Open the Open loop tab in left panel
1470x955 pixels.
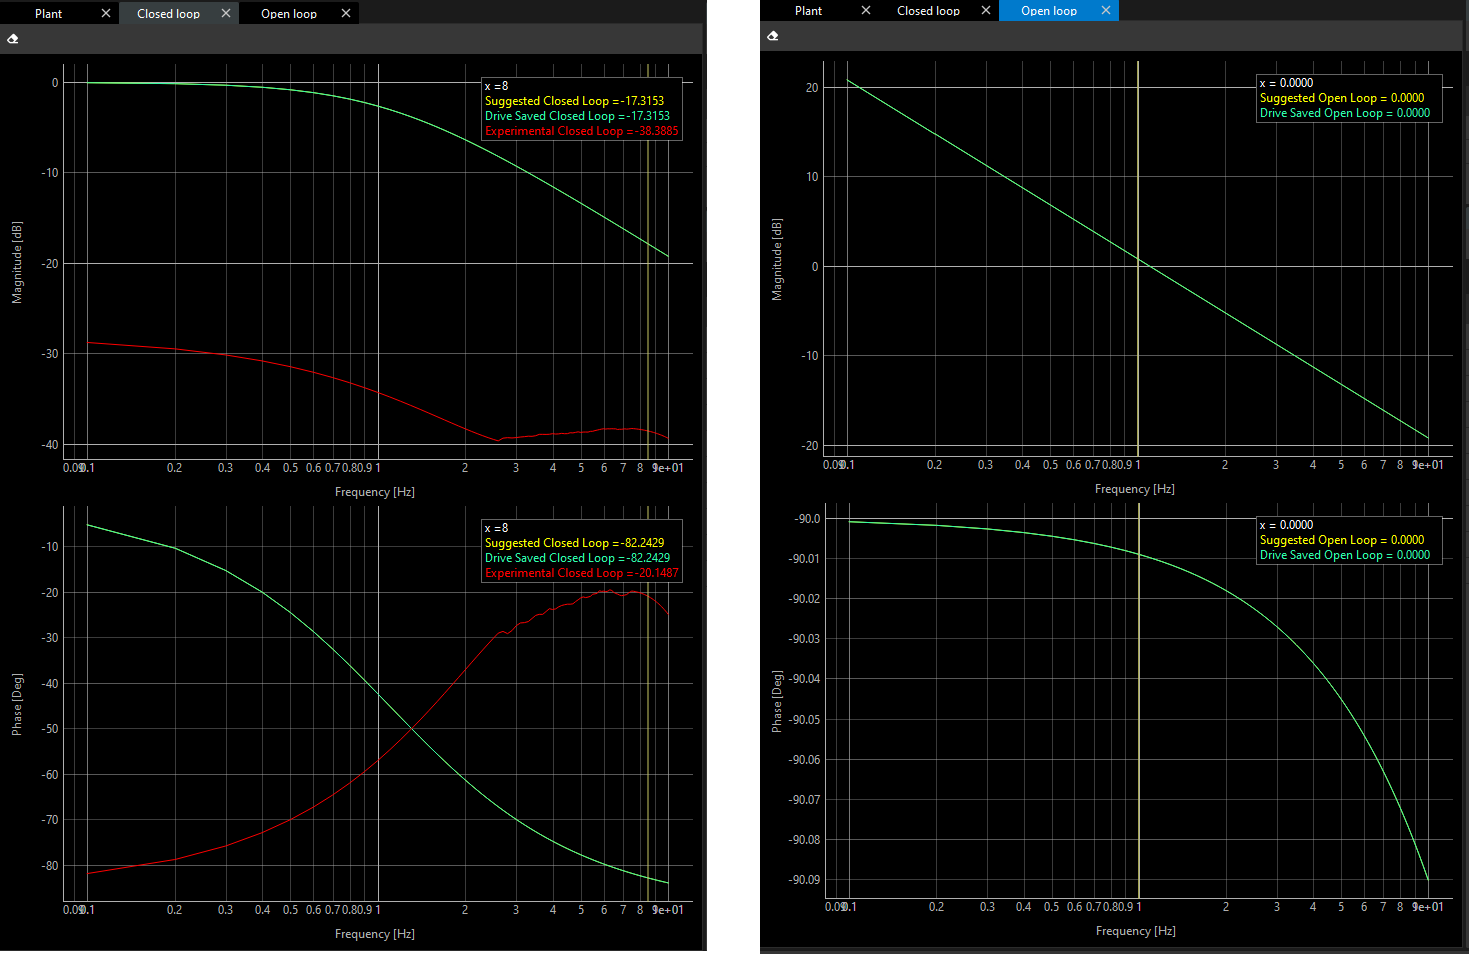click(x=288, y=13)
